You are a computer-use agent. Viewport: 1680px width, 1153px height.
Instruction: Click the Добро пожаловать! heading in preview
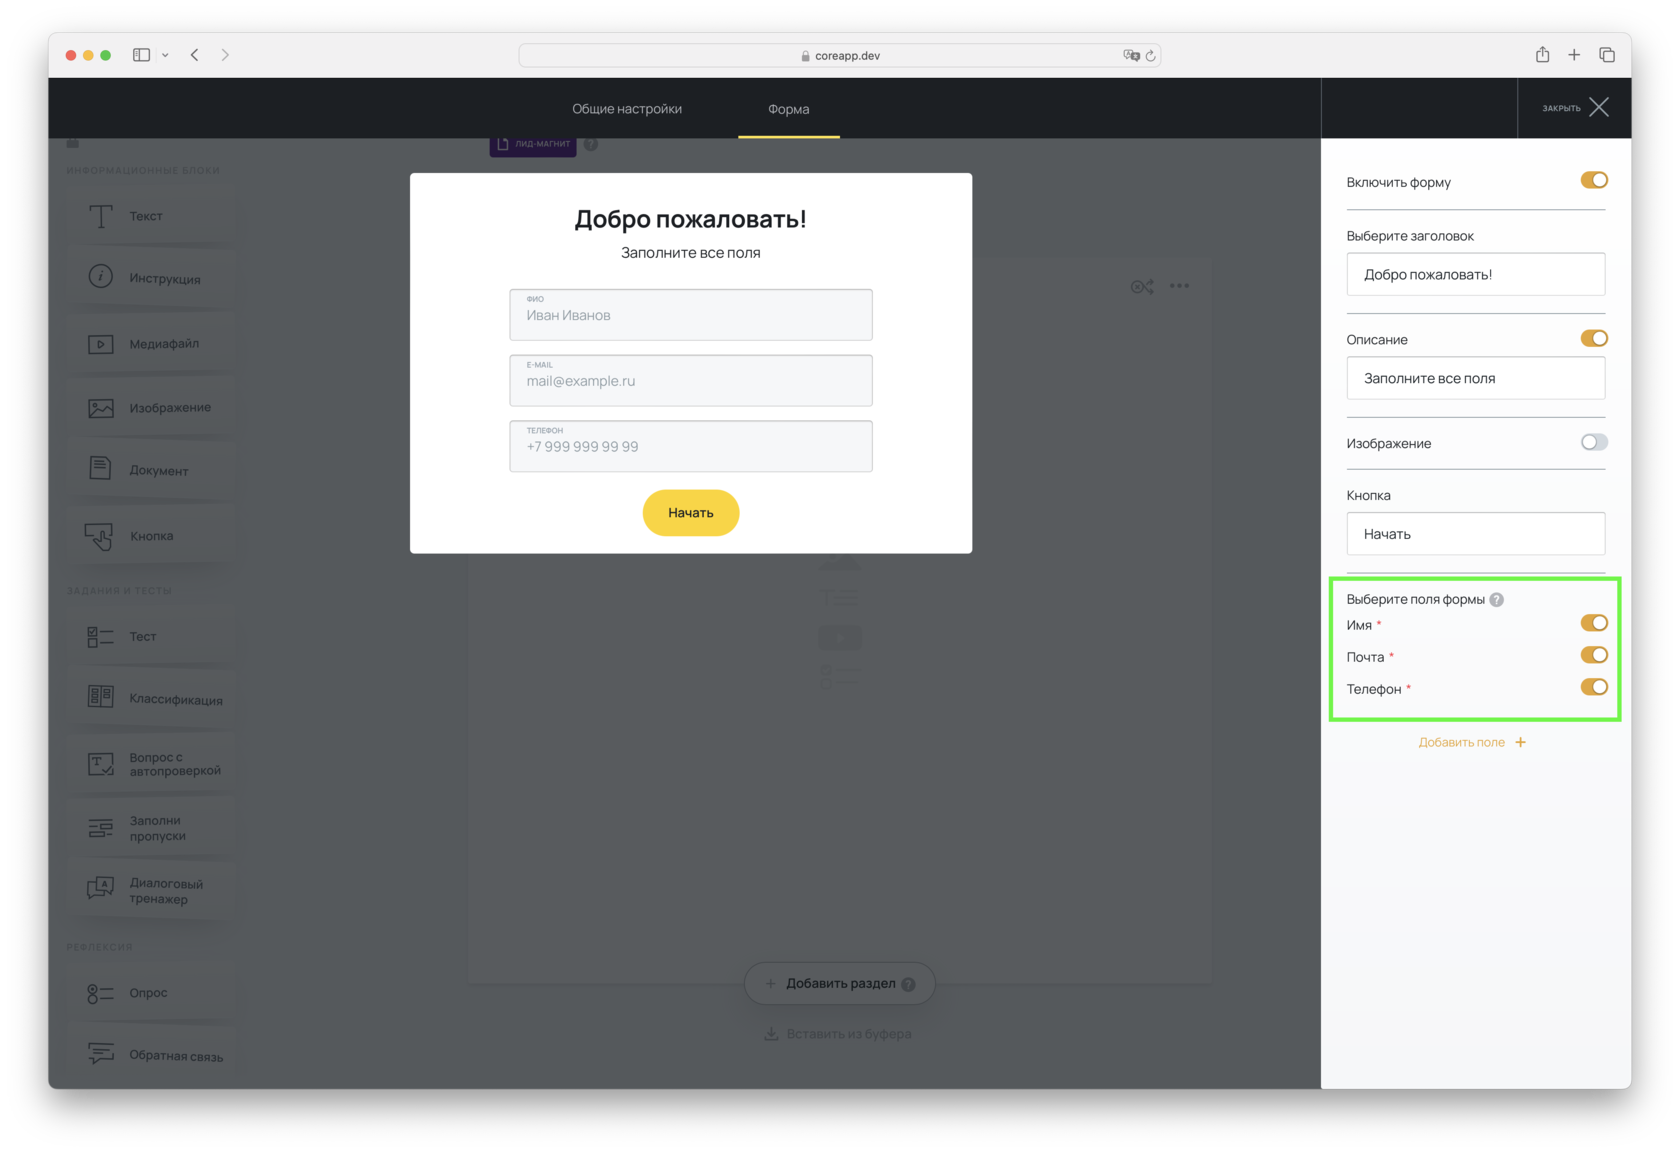pos(691,219)
